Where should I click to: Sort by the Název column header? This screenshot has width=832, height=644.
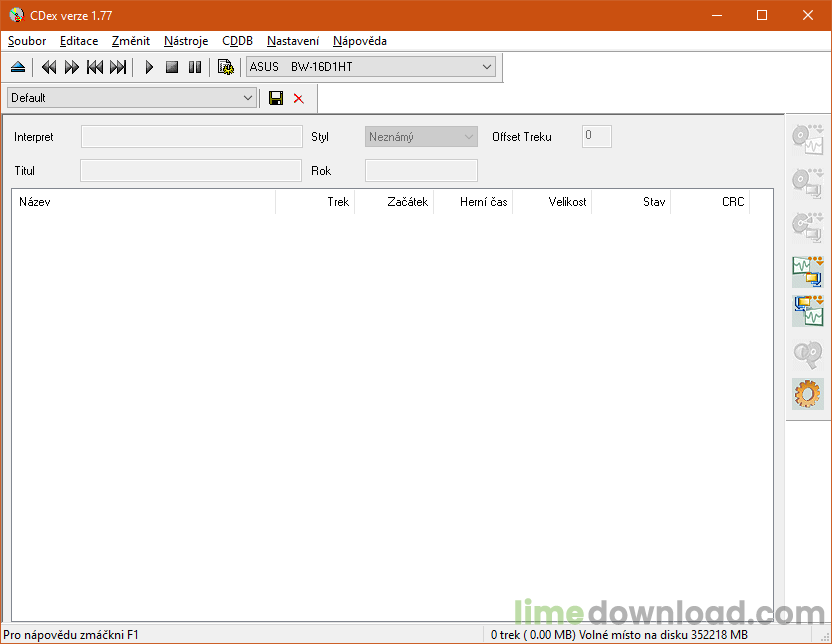(x=143, y=202)
